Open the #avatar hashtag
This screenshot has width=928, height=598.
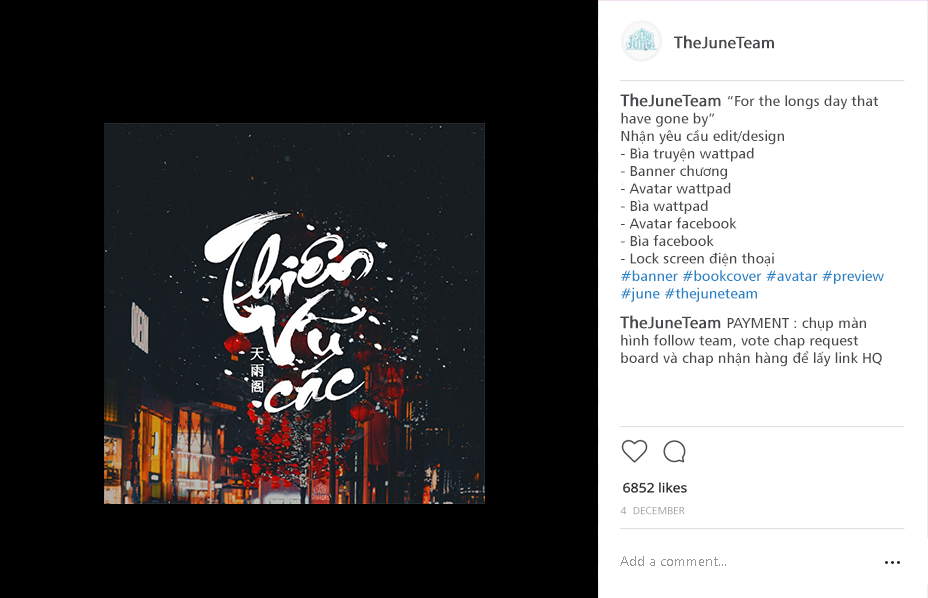tap(791, 276)
